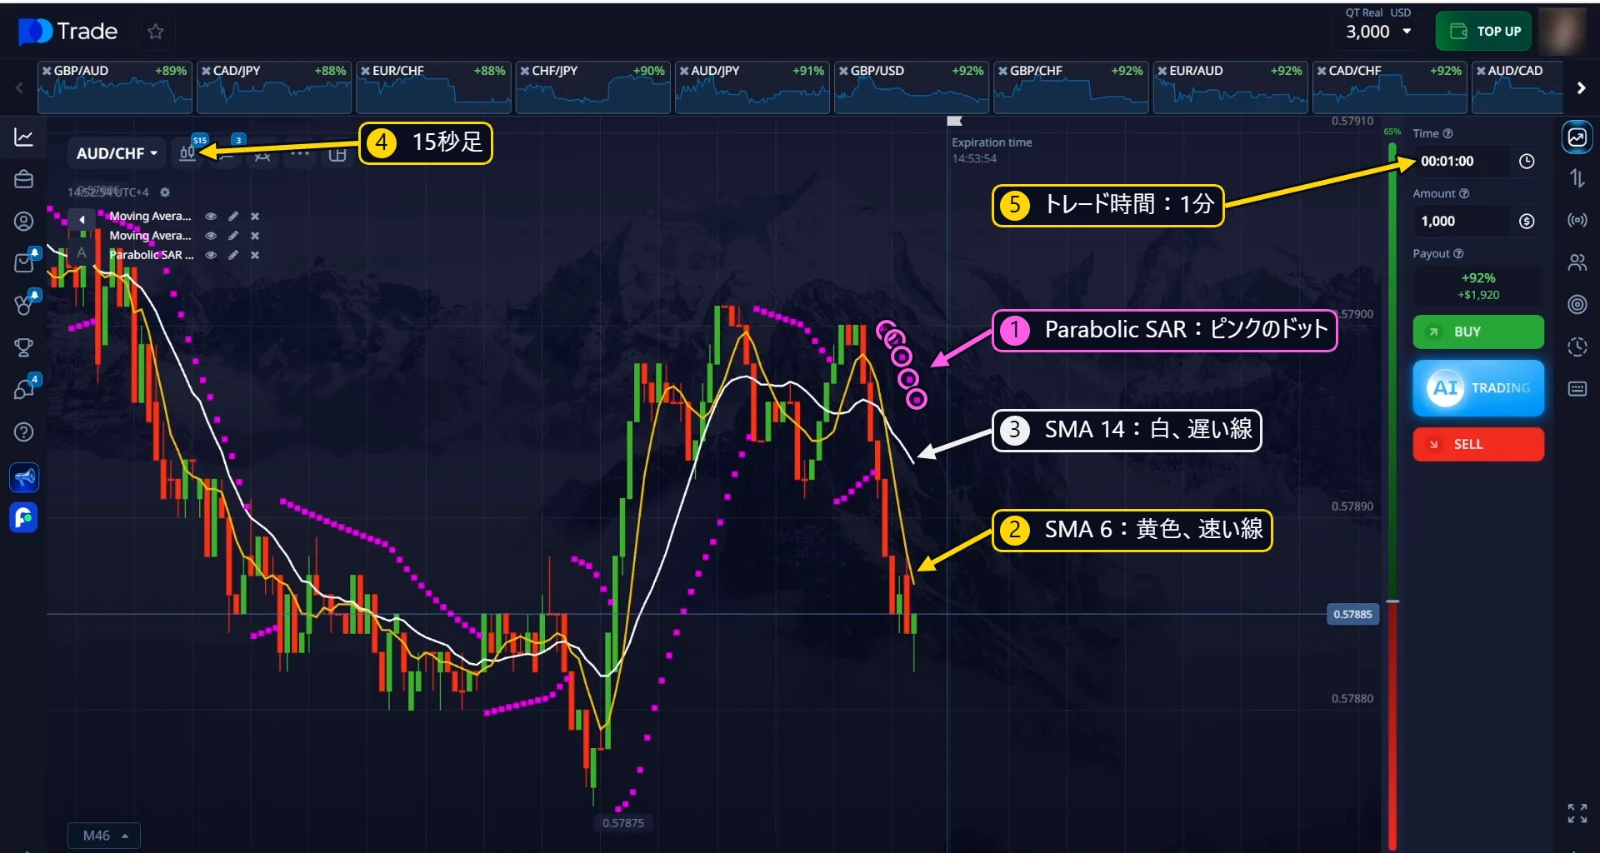The width and height of the screenshot is (1600, 853).
Task: Switch time mode using the clock icon
Action: (1526, 161)
